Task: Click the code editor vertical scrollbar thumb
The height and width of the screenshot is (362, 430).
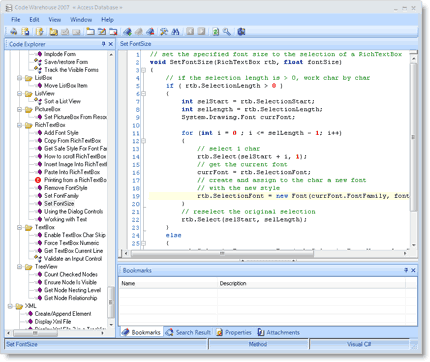Action: [x=413, y=137]
